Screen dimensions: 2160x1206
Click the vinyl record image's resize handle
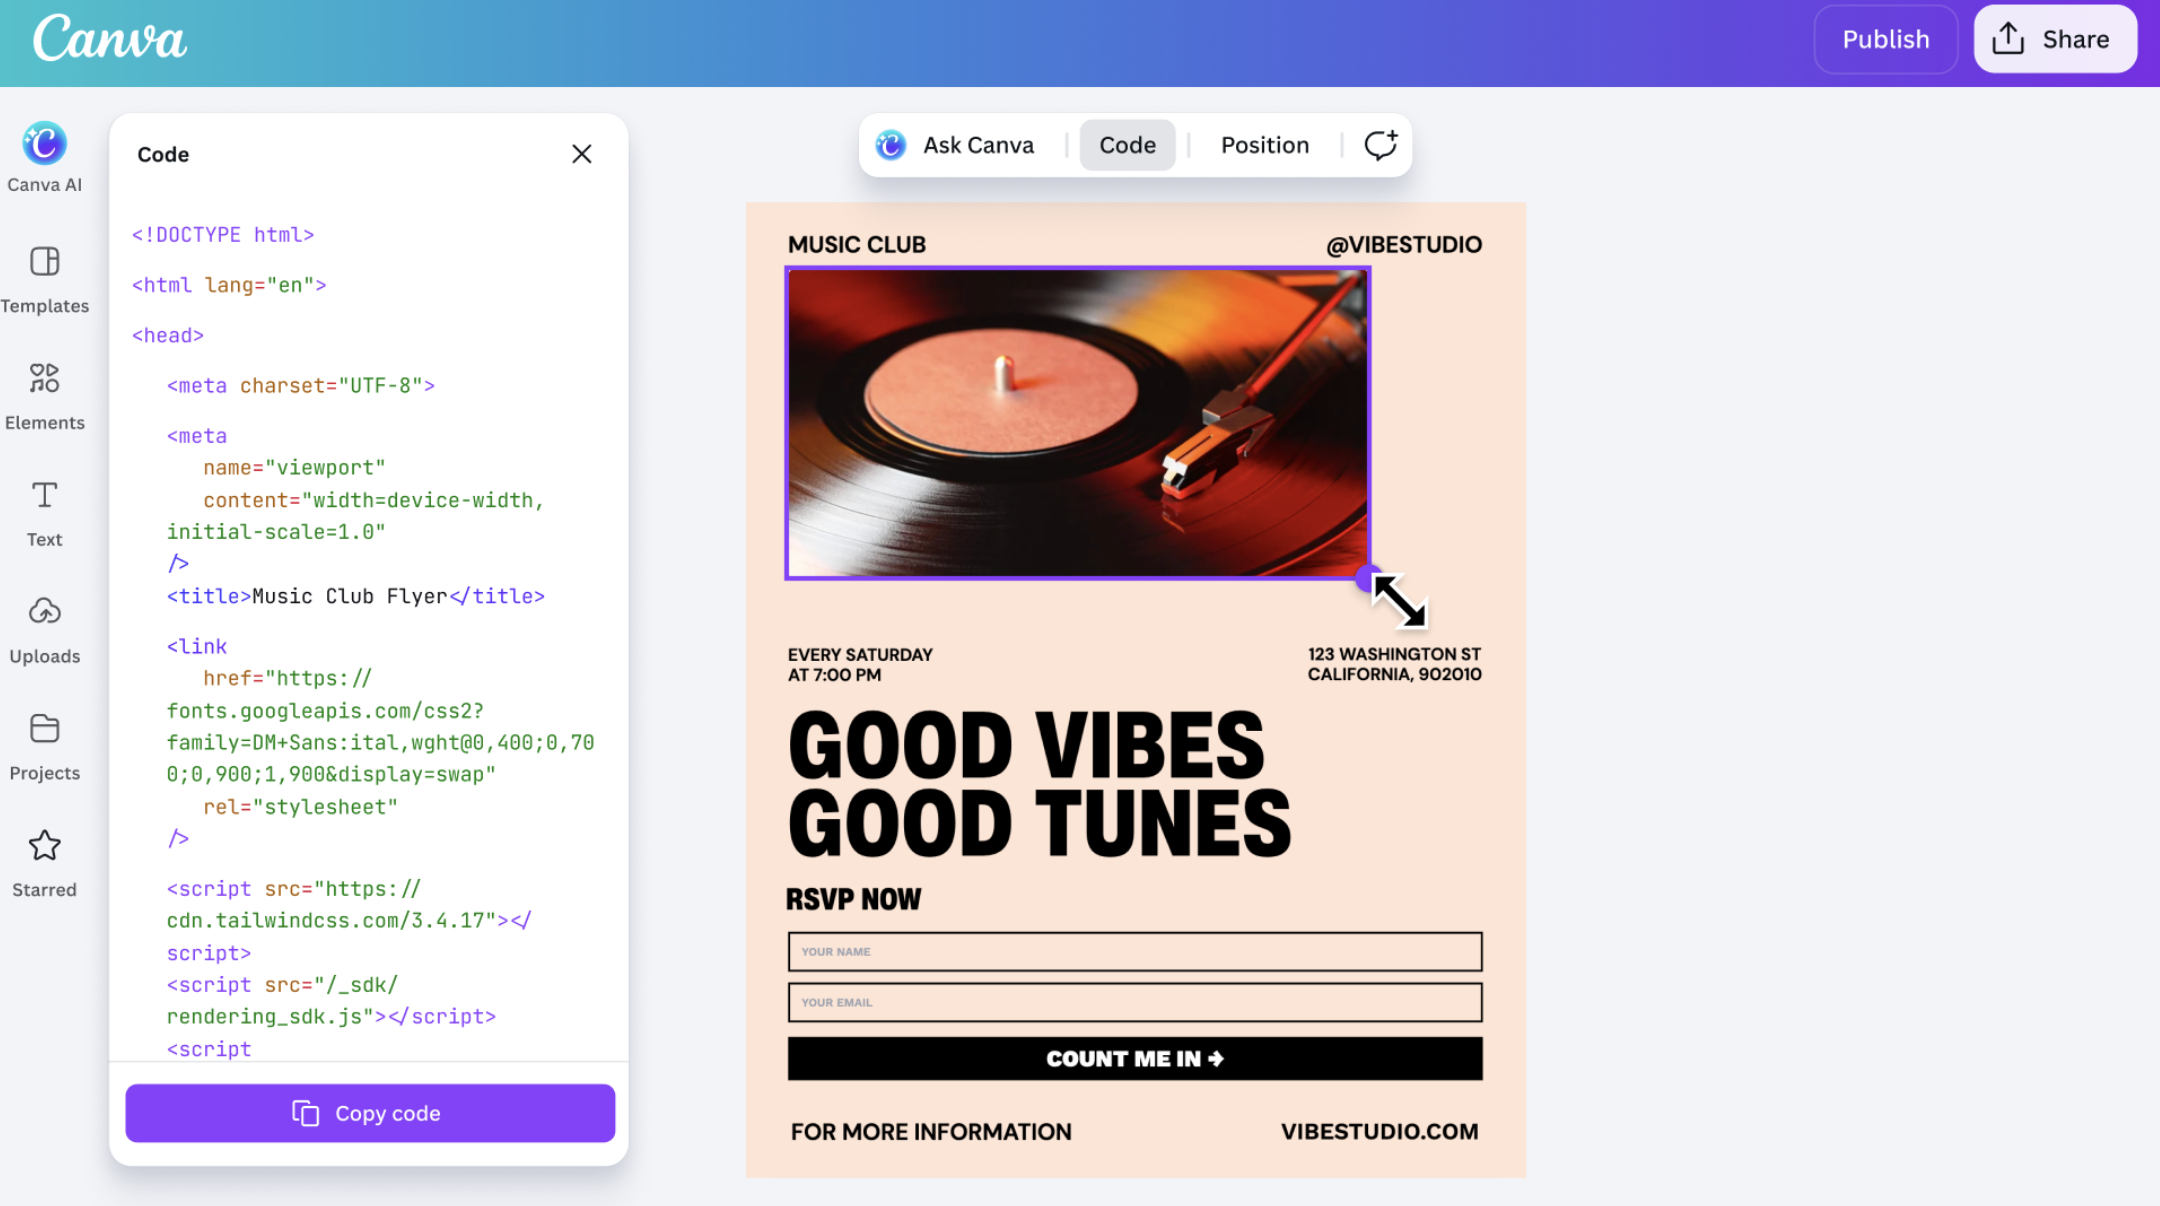[1367, 577]
